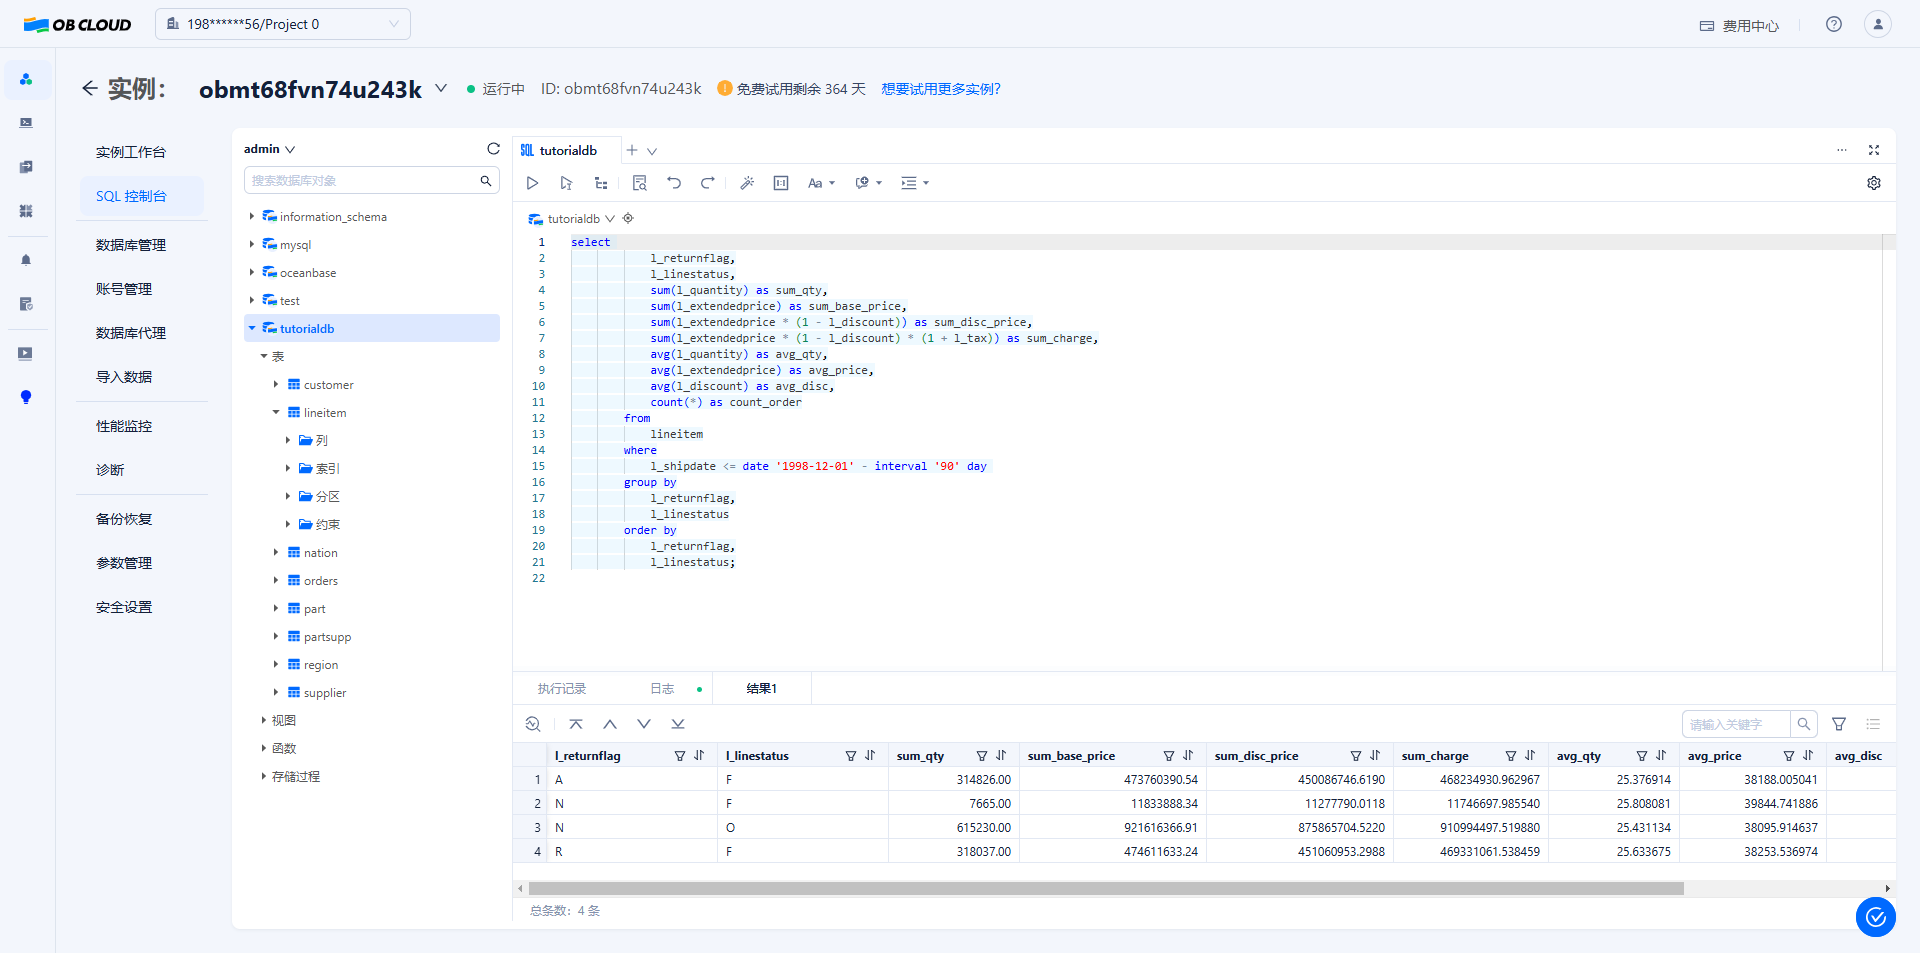Sort results by the sum_qty column
Viewport: 1920px width, 953px height.
(1001, 756)
